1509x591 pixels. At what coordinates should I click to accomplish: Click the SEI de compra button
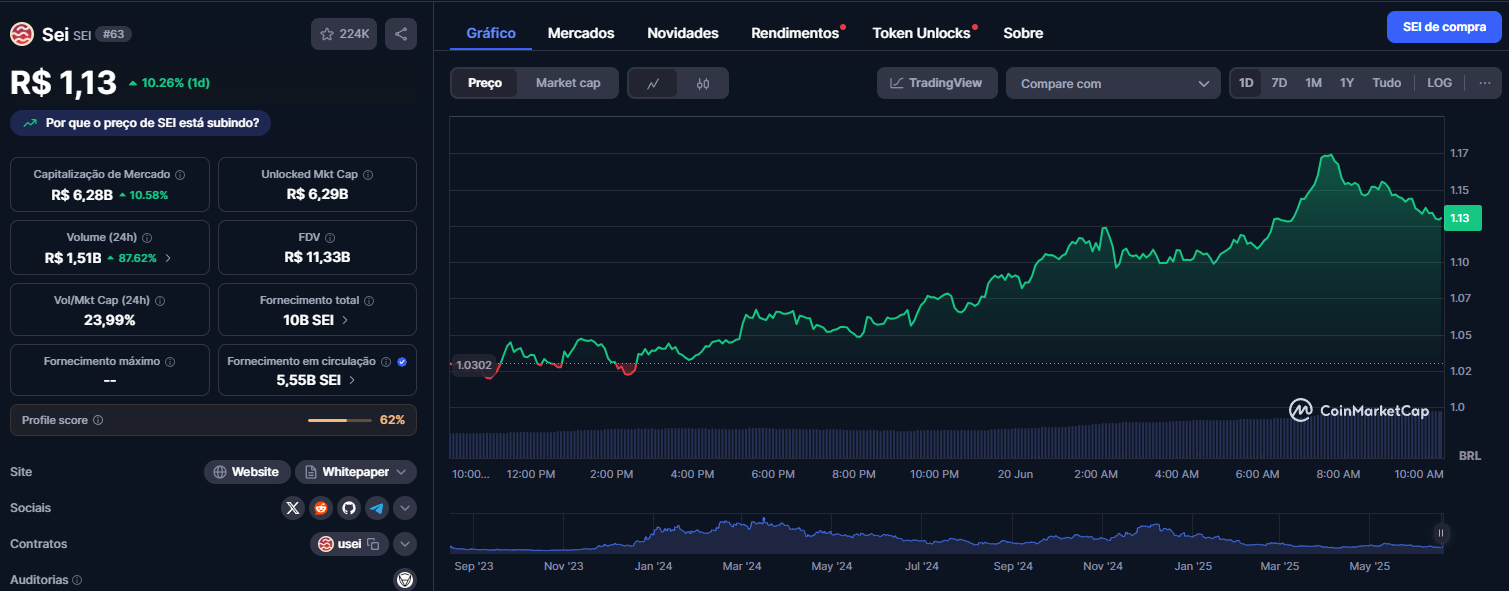tap(1444, 27)
